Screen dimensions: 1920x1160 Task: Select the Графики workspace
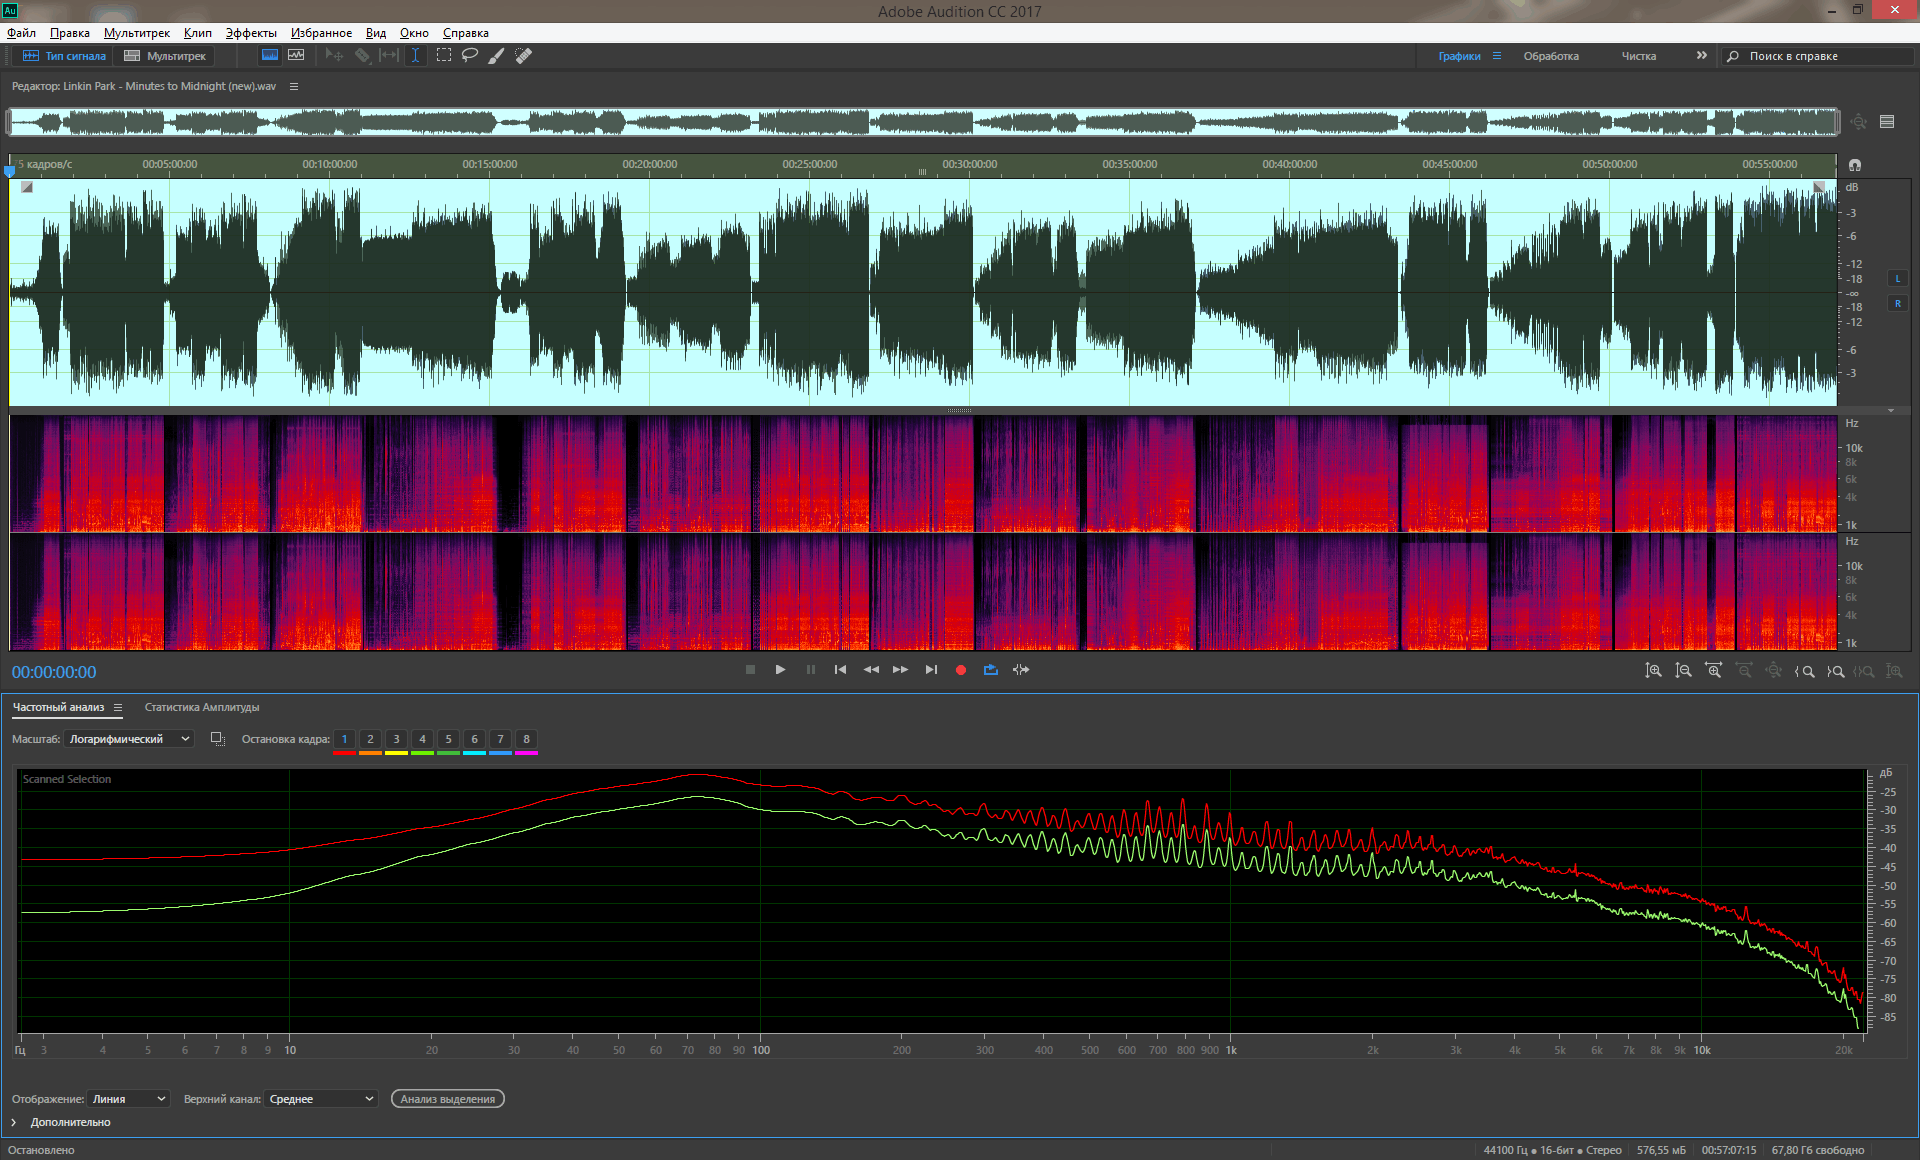(x=1459, y=56)
